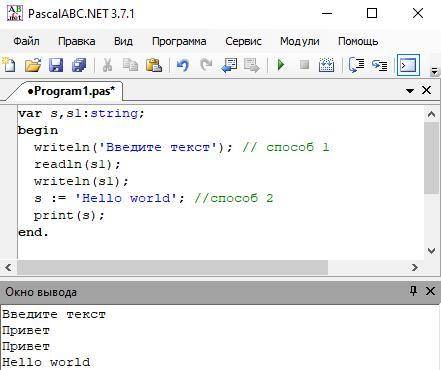The height and width of the screenshot is (370, 441).
Task: Click the editor scroll down arrow
Action: (x=431, y=251)
